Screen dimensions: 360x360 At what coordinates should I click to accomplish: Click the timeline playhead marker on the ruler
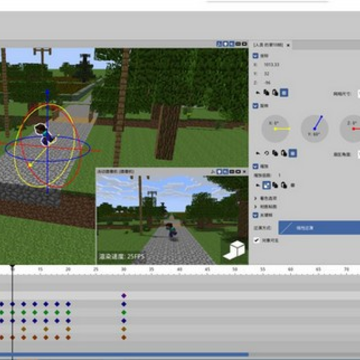pyautogui.click(x=12, y=267)
